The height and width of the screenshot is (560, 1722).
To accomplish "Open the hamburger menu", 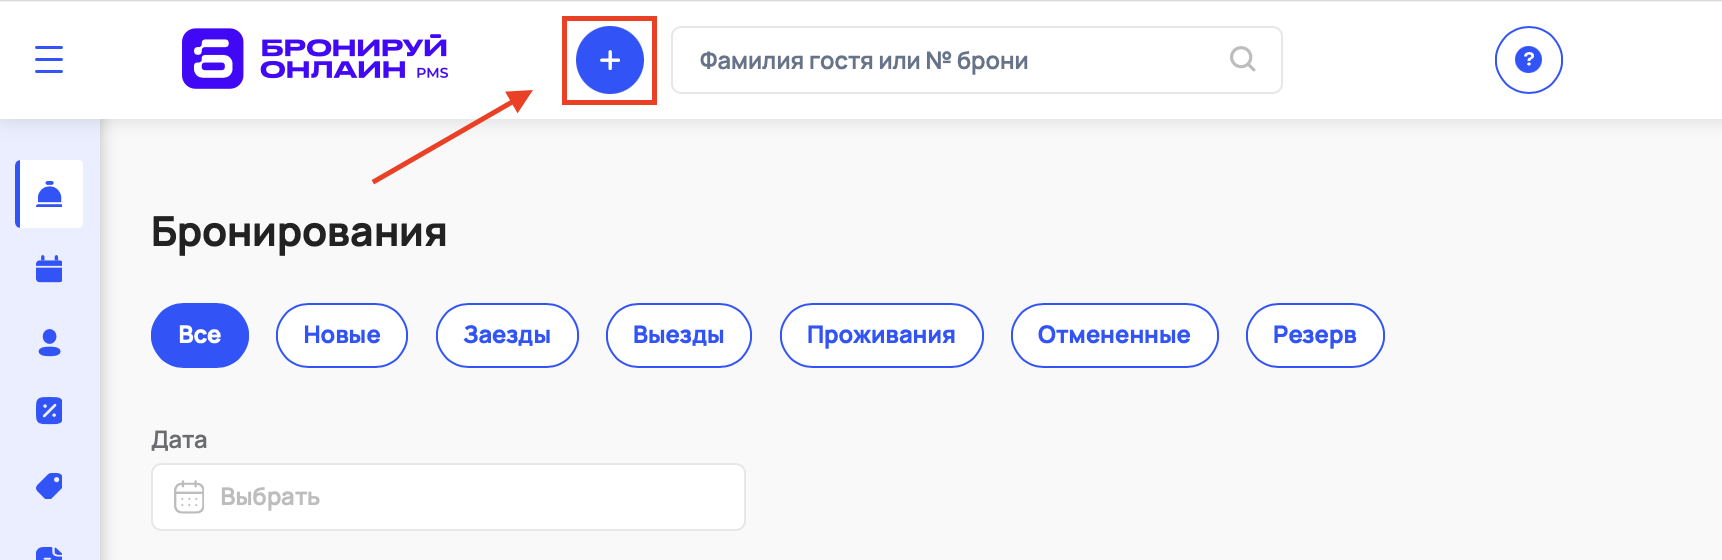I will click(49, 60).
